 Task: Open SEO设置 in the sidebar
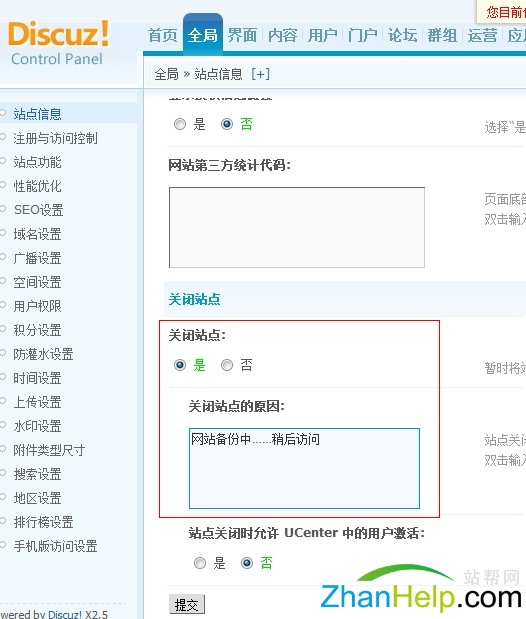(x=39, y=210)
